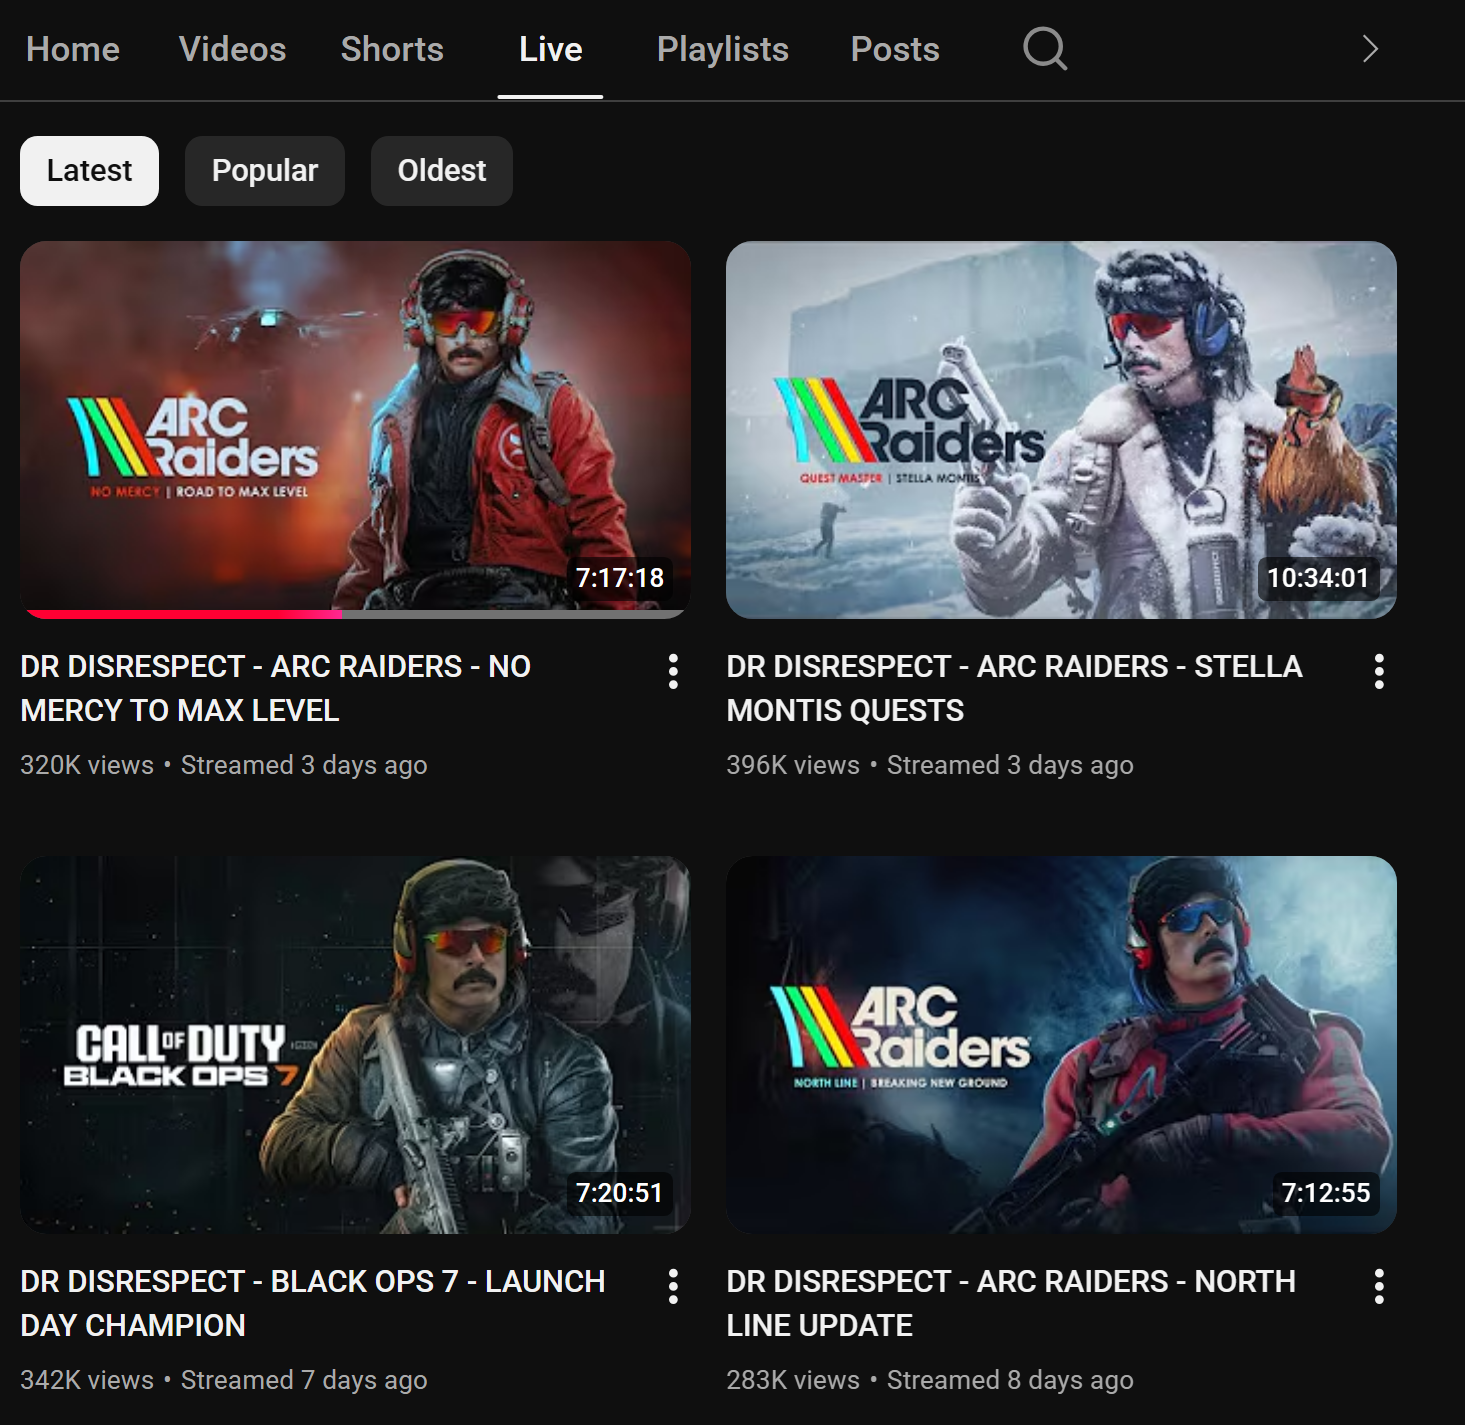Image resolution: width=1465 pixels, height=1425 pixels.
Task: Open the Posts tab
Action: 895,49
